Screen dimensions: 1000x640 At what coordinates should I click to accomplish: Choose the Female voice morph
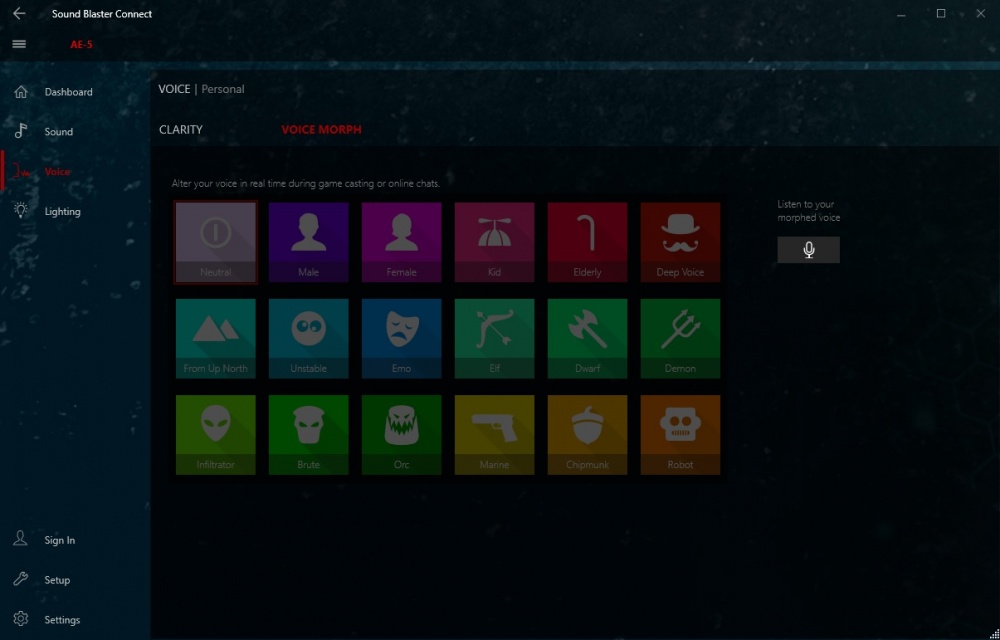(401, 242)
